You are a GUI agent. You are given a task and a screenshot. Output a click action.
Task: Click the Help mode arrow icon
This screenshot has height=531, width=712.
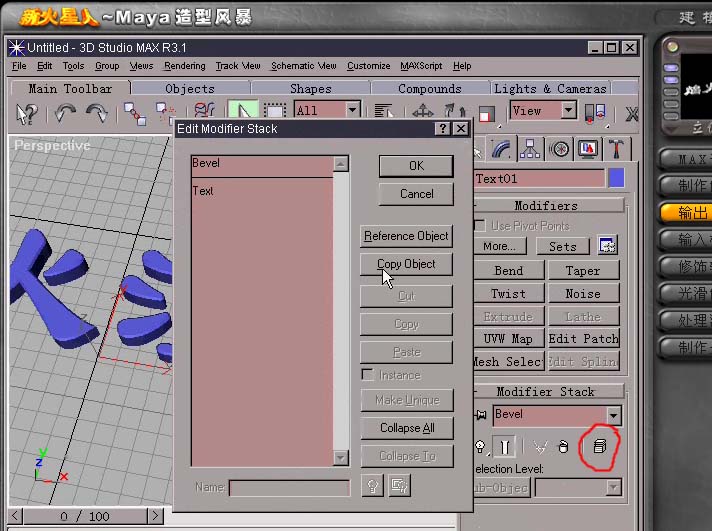tap(26, 114)
